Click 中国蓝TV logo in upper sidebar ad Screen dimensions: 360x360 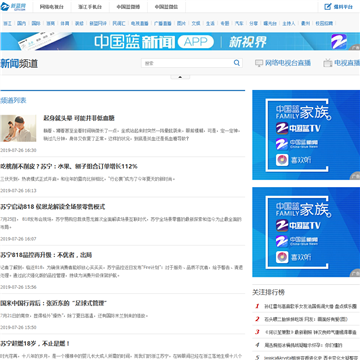point(282,129)
